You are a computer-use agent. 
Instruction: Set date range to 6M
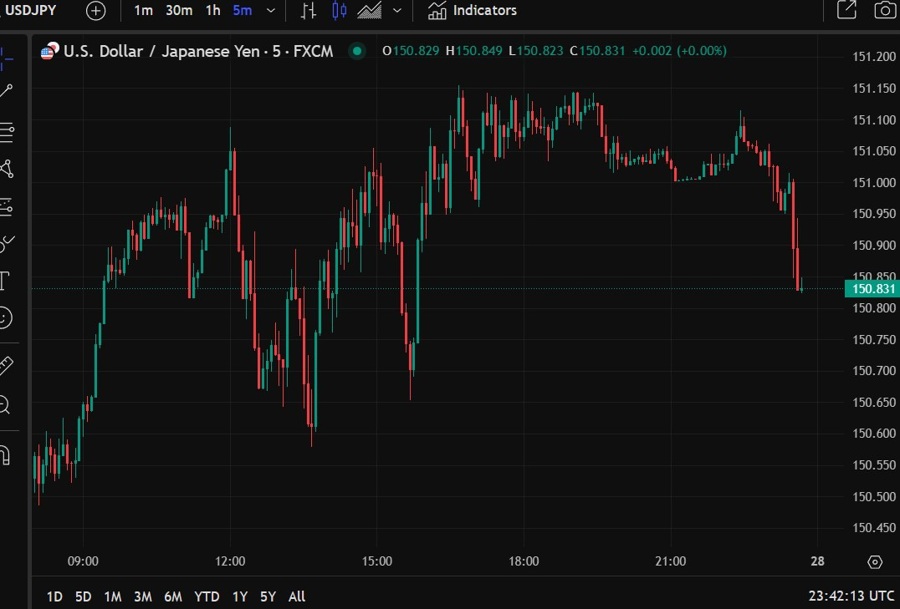click(173, 596)
